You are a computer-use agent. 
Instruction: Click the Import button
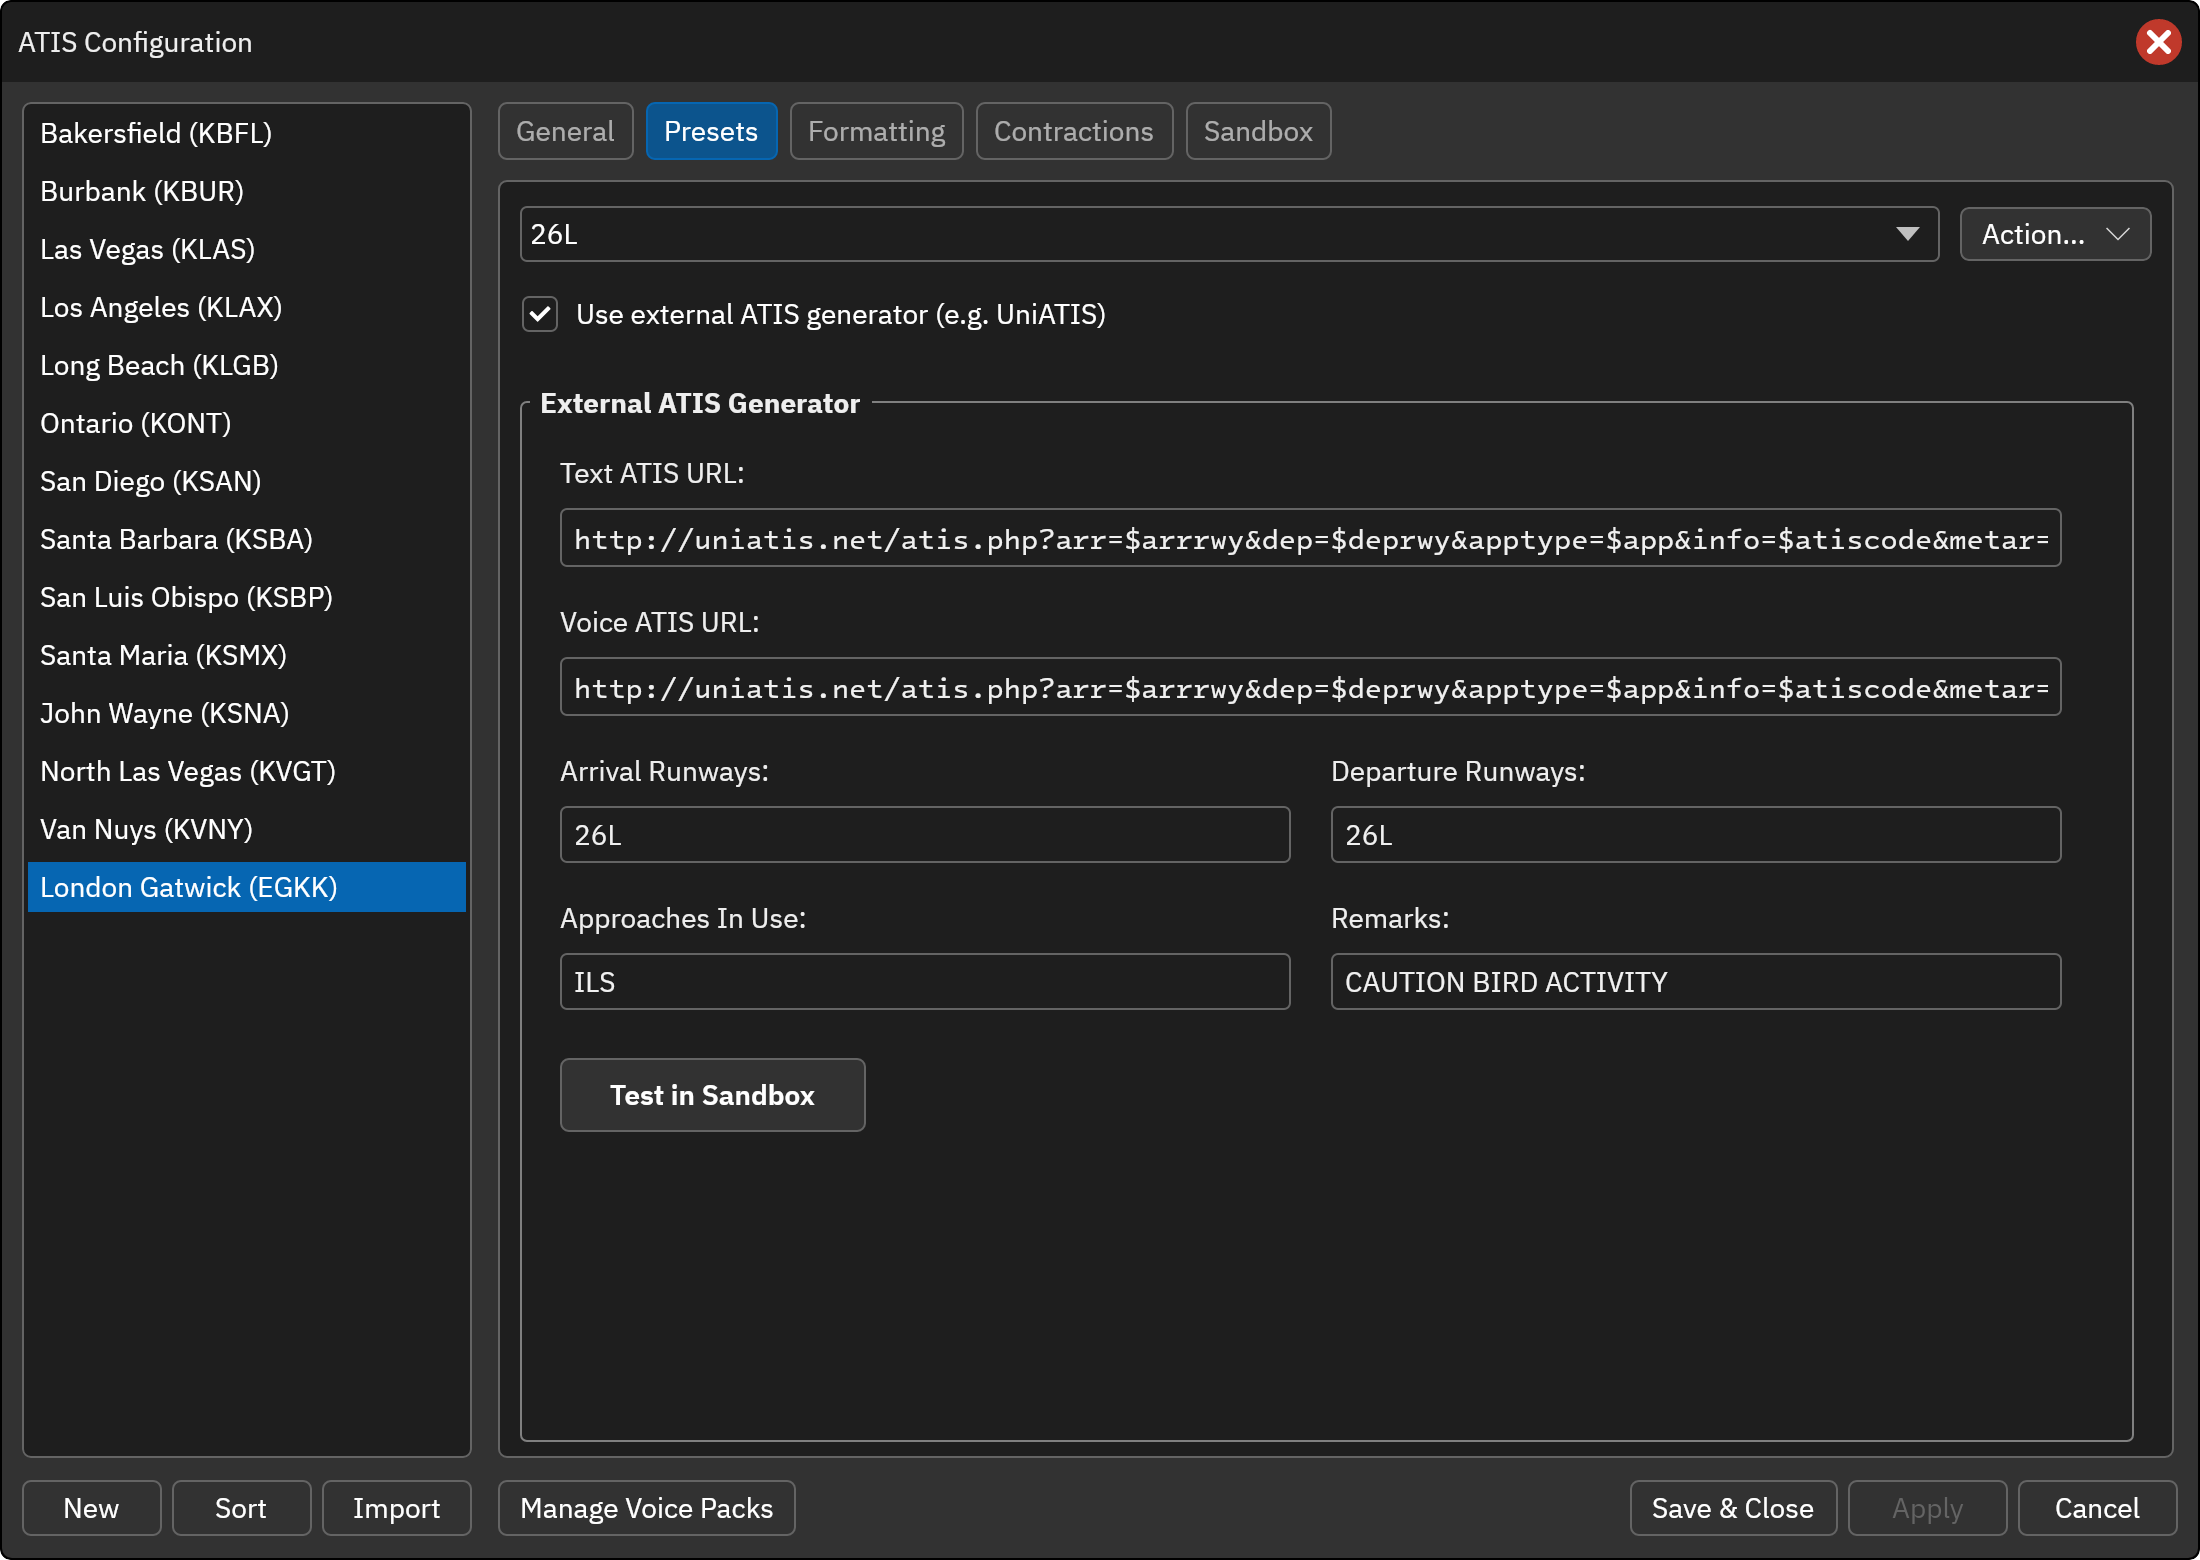[396, 1508]
